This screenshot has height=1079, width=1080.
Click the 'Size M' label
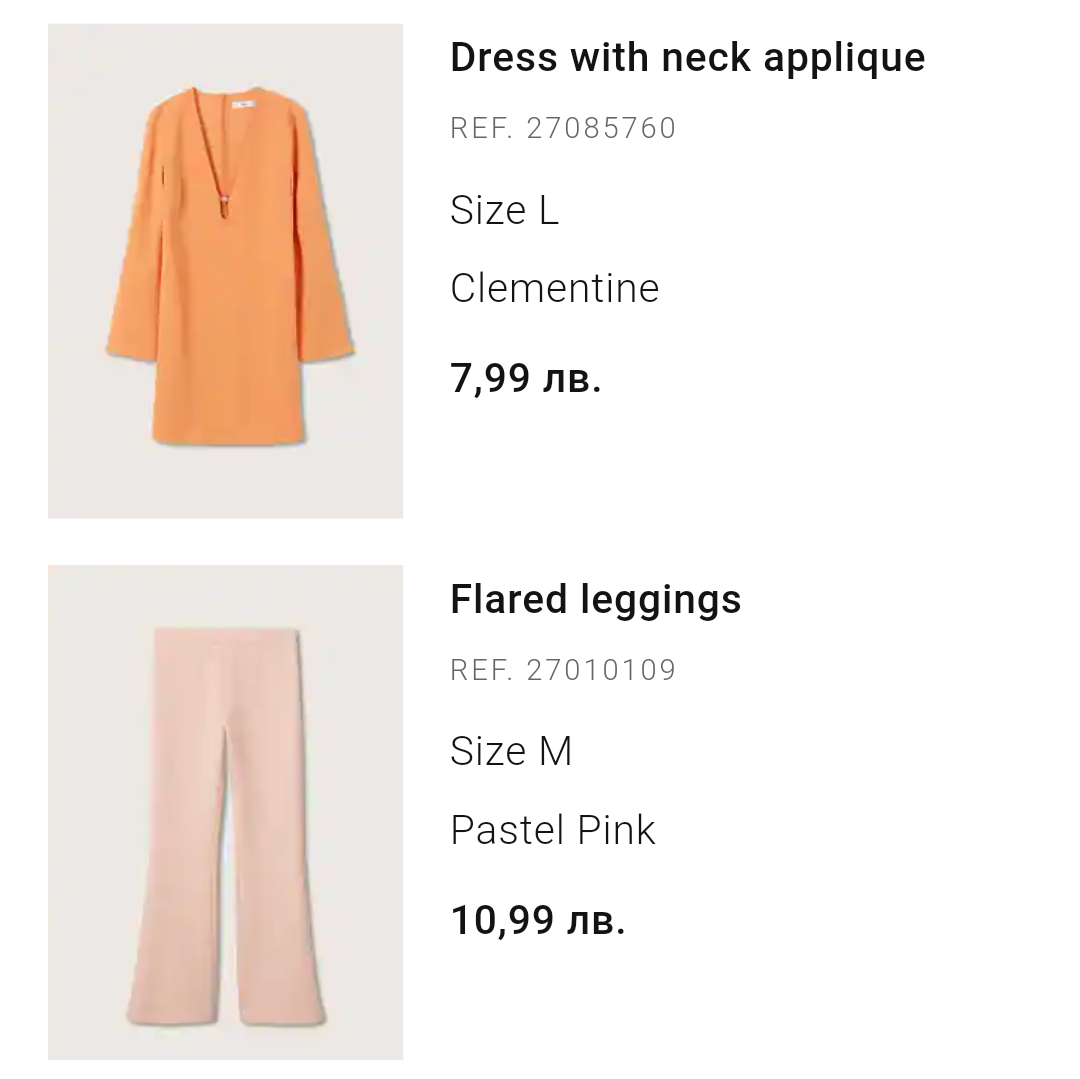(x=511, y=751)
